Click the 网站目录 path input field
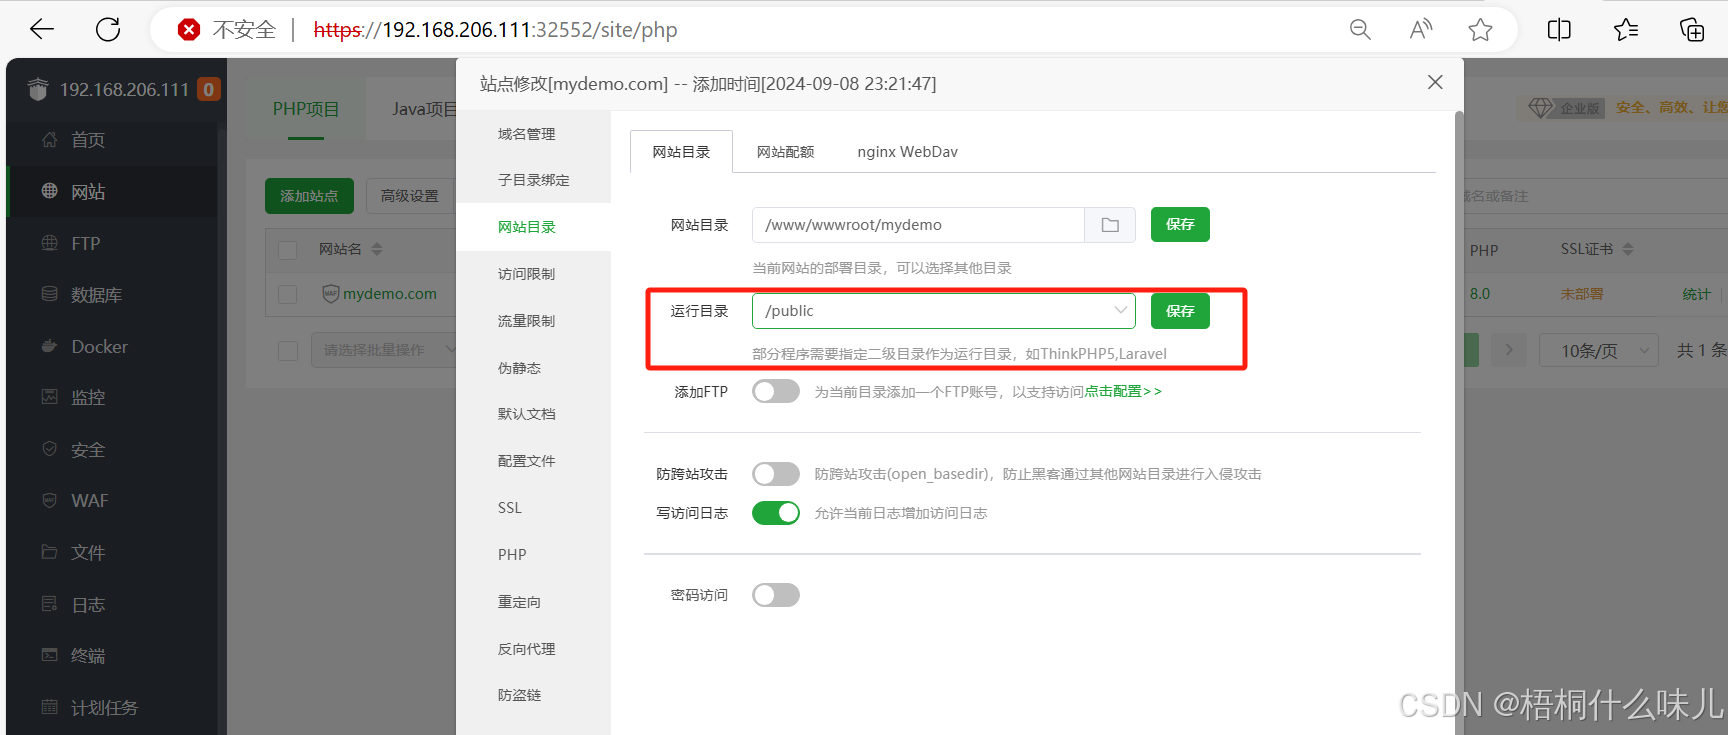1728x735 pixels. coord(918,225)
